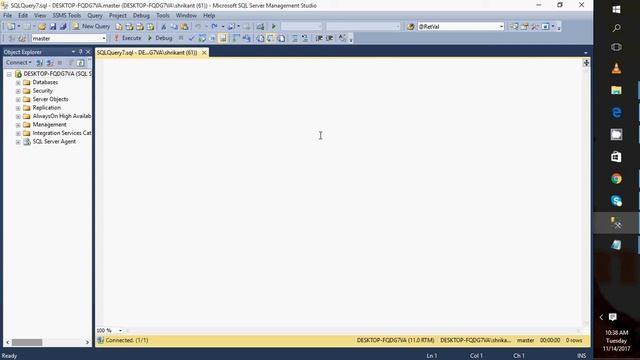
Task: Expand the Security folder node
Action: [x=18, y=91]
